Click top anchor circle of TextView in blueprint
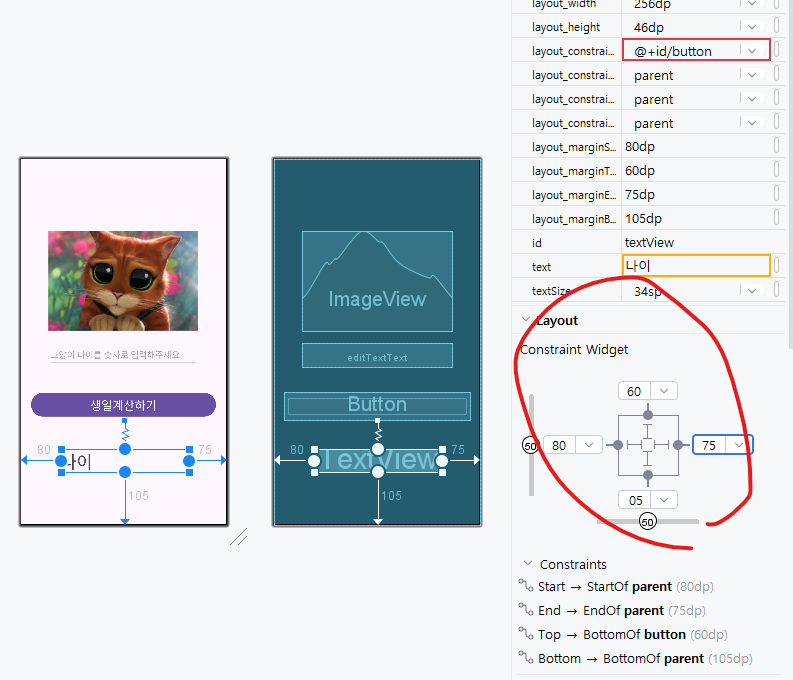This screenshot has width=793, height=680. (378, 449)
